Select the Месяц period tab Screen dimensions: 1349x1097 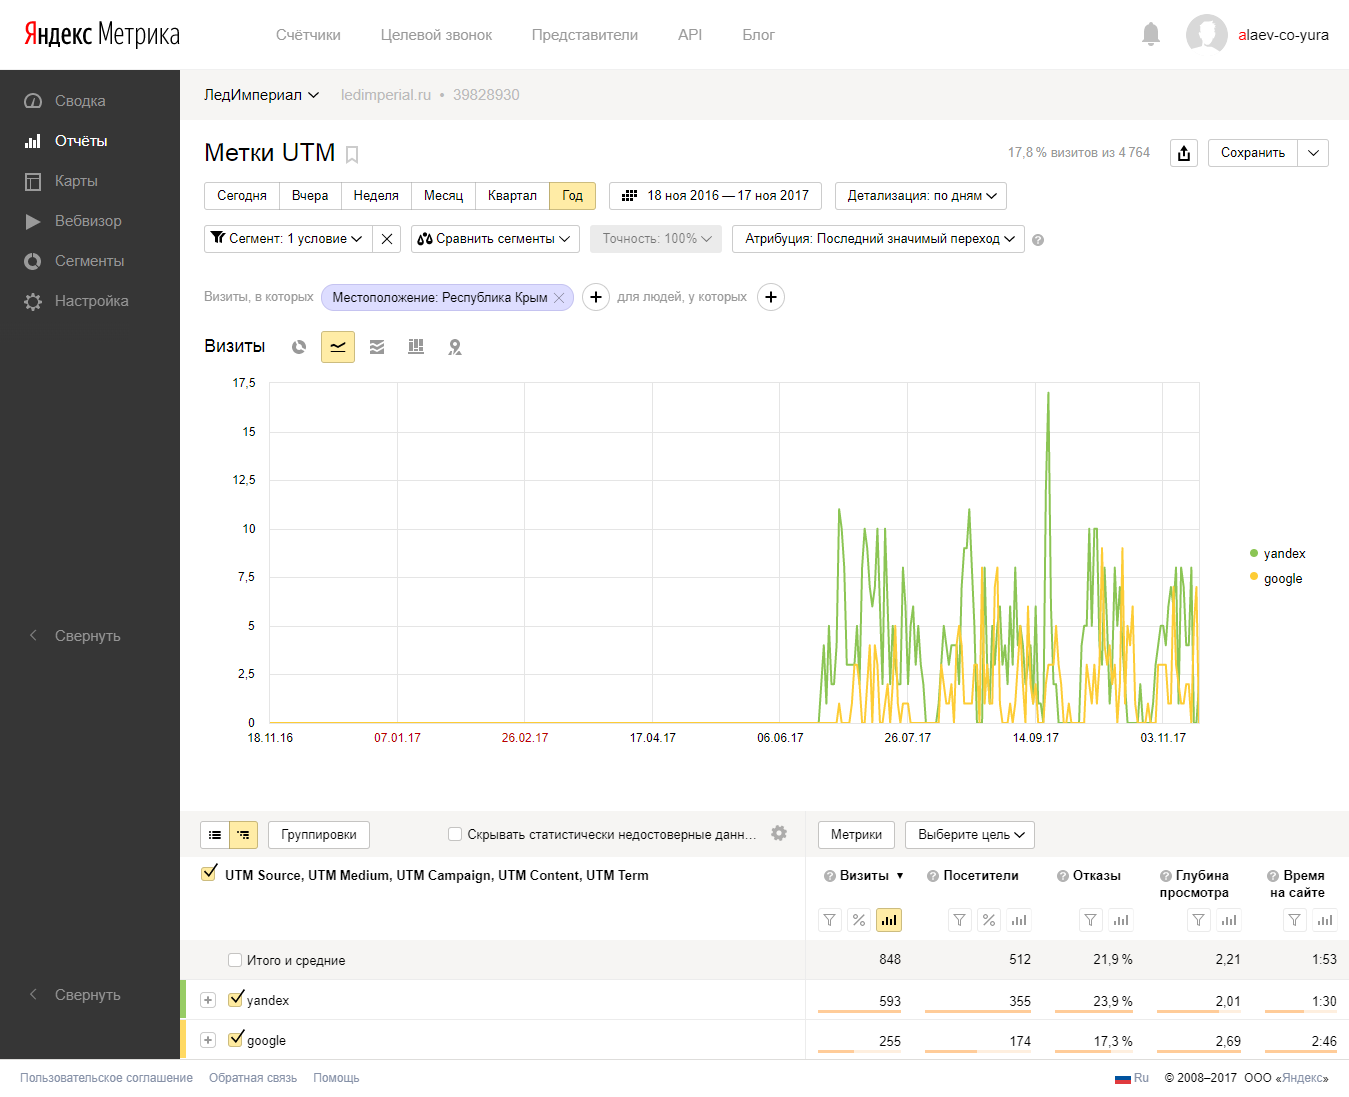[443, 196]
